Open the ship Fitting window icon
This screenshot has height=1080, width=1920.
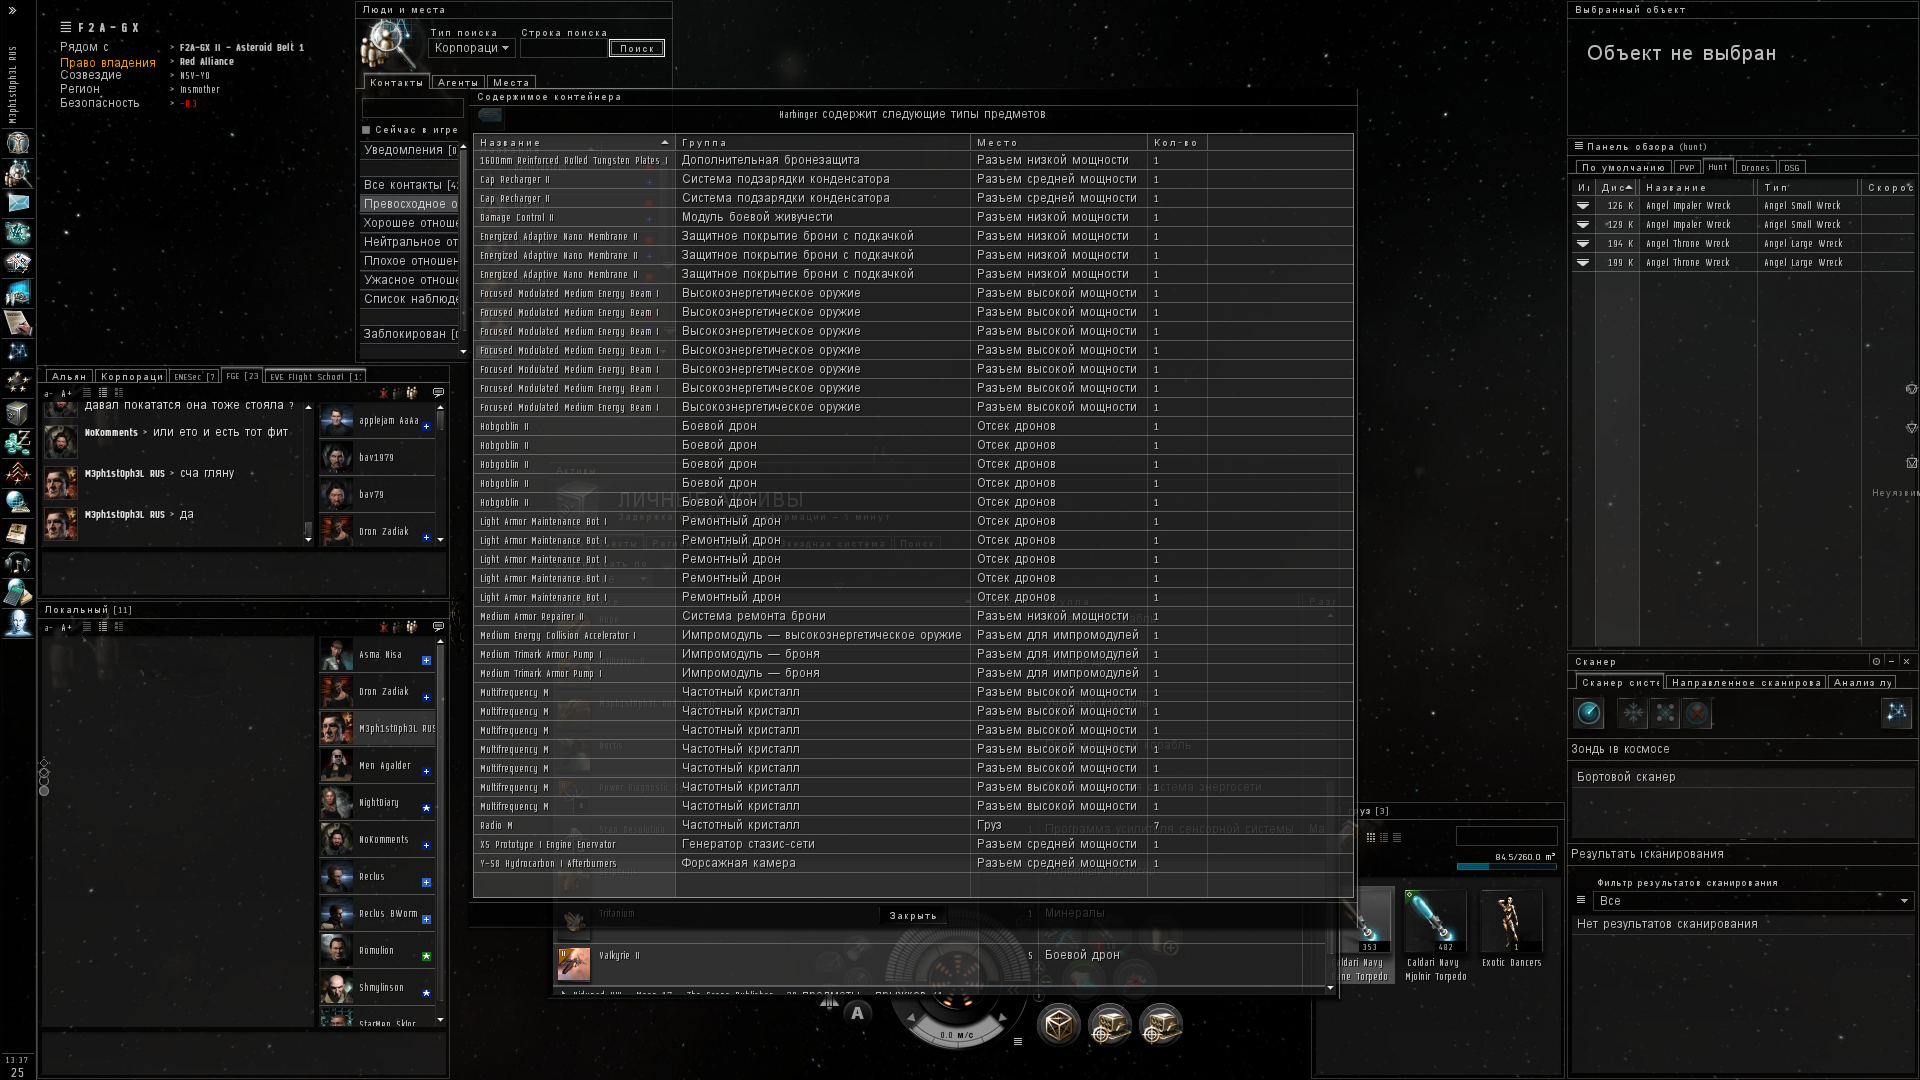point(18,232)
